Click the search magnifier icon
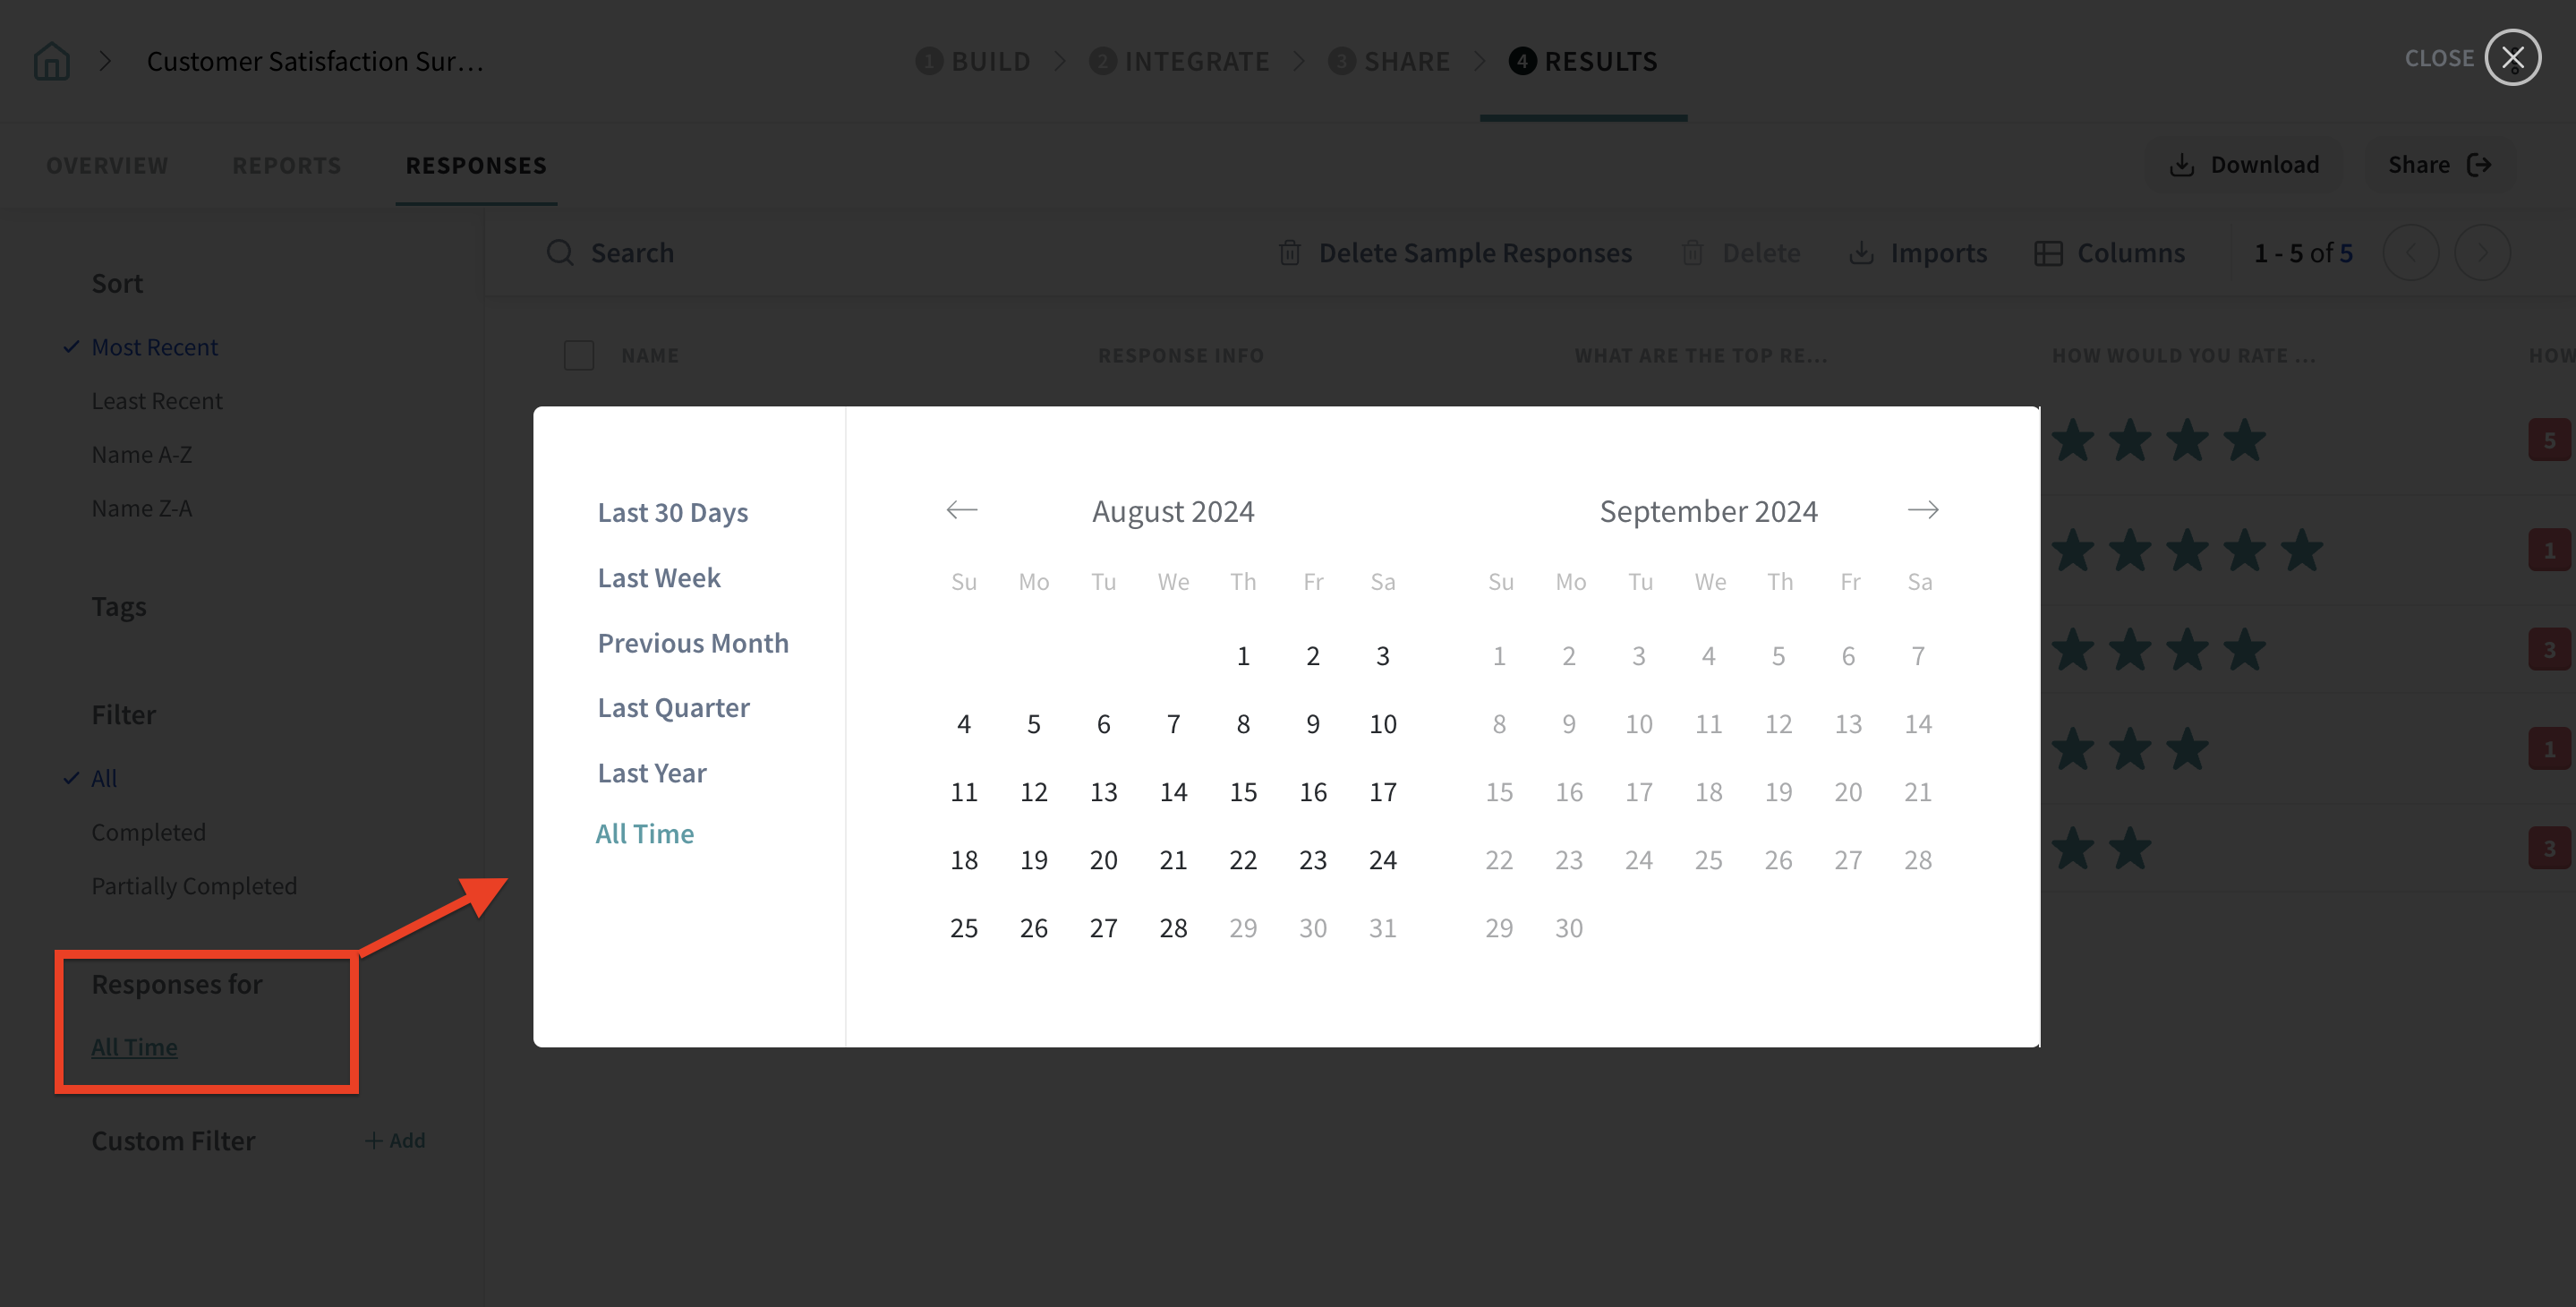The height and width of the screenshot is (1307, 2576). click(559, 252)
